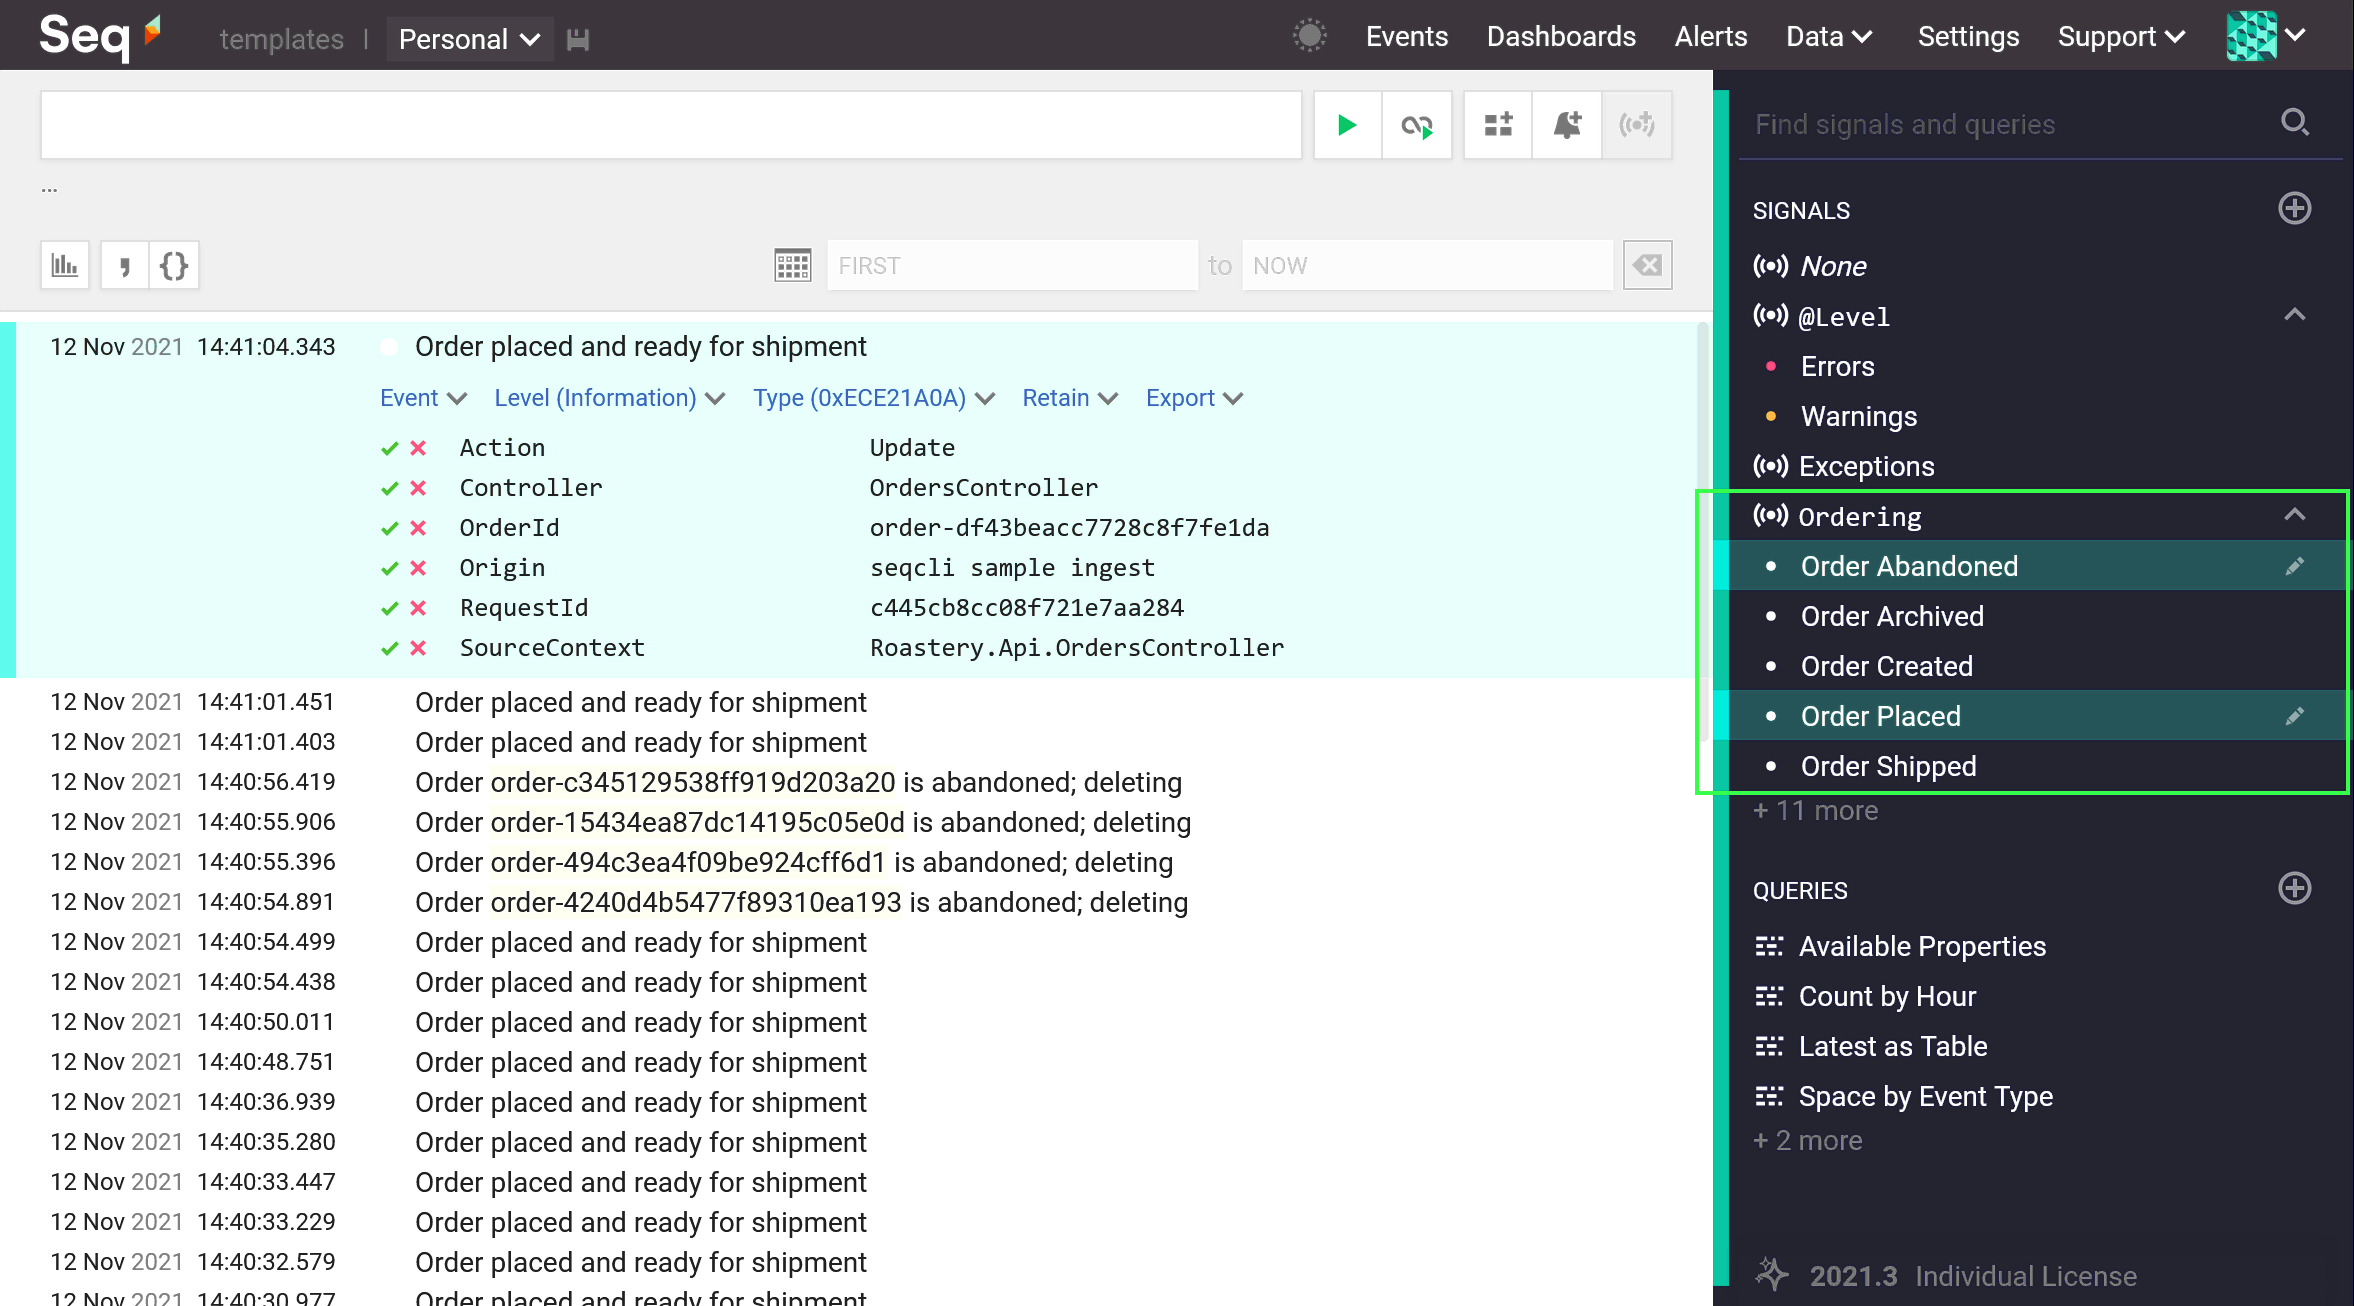The image size is (2354, 1306).
Task: Click the loop/tail refresh icon
Action: (1416, 125)
